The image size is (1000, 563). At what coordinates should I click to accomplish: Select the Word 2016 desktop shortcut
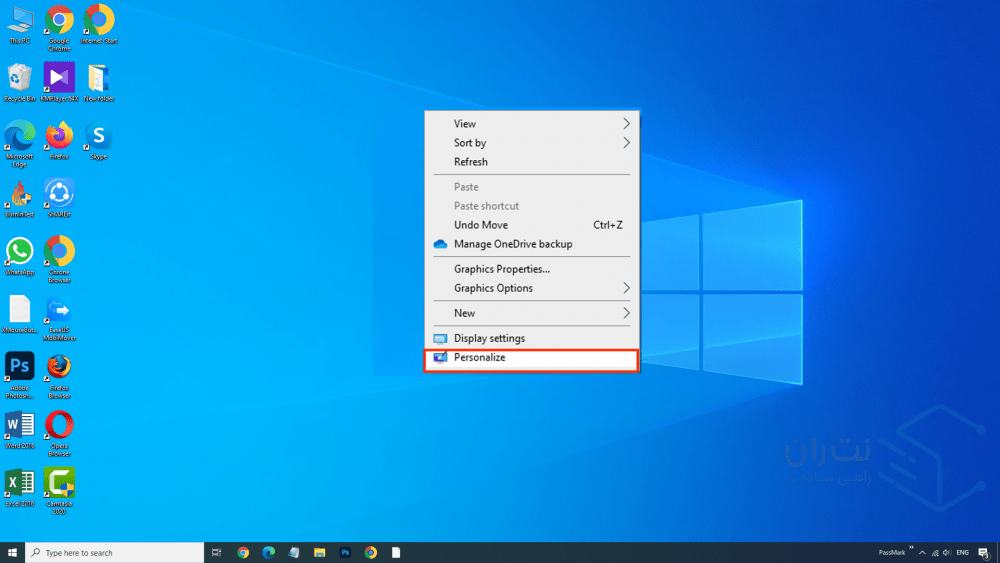(20, 430)
